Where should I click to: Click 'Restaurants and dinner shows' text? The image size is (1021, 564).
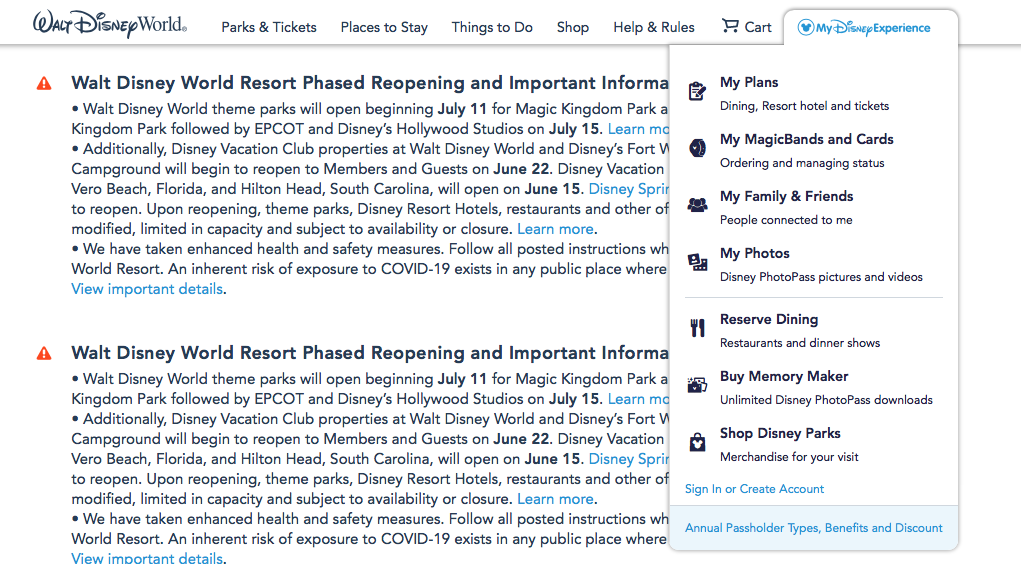pos(800,343)
